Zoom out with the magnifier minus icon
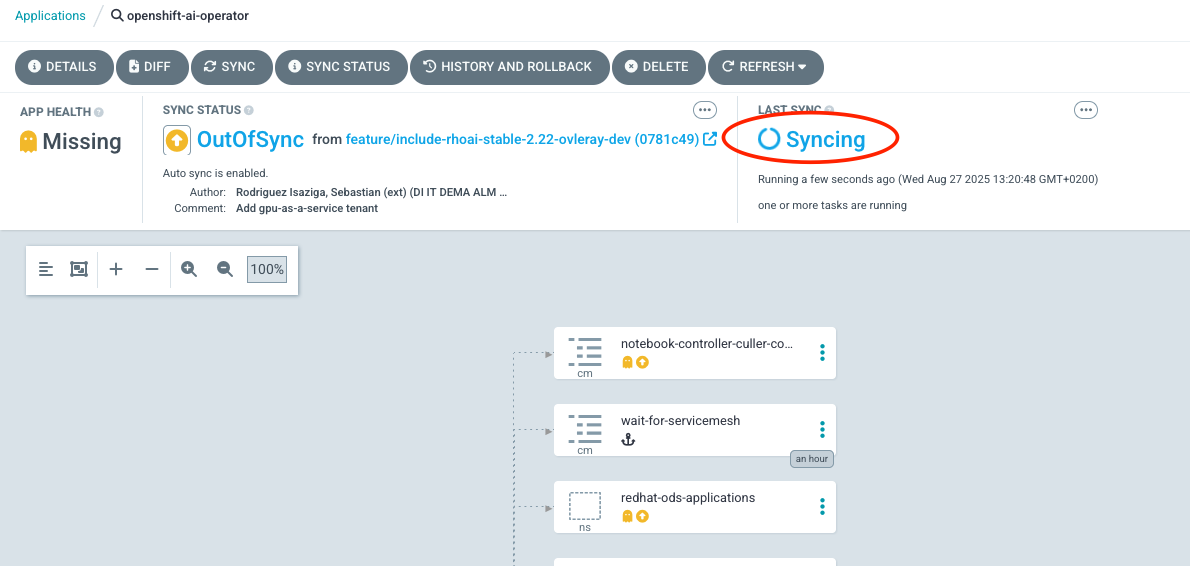Image resolution: width=1190 pixels, height=566 pixels. (225, 269)
